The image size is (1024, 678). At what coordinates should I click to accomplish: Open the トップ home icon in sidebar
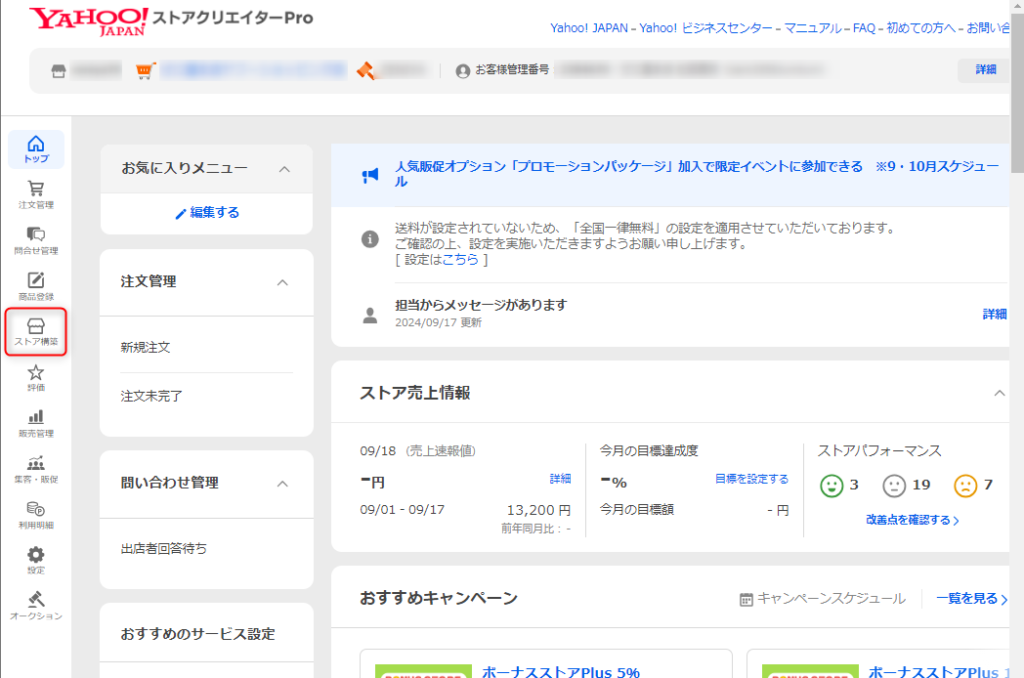coord(36,150)
